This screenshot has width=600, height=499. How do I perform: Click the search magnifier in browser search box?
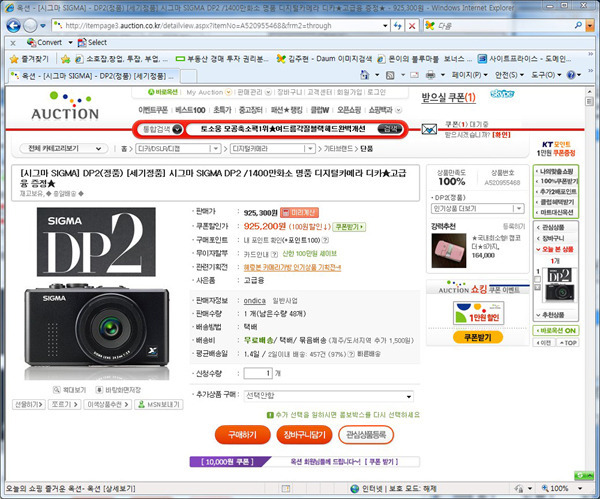click(x=579, y=25)
